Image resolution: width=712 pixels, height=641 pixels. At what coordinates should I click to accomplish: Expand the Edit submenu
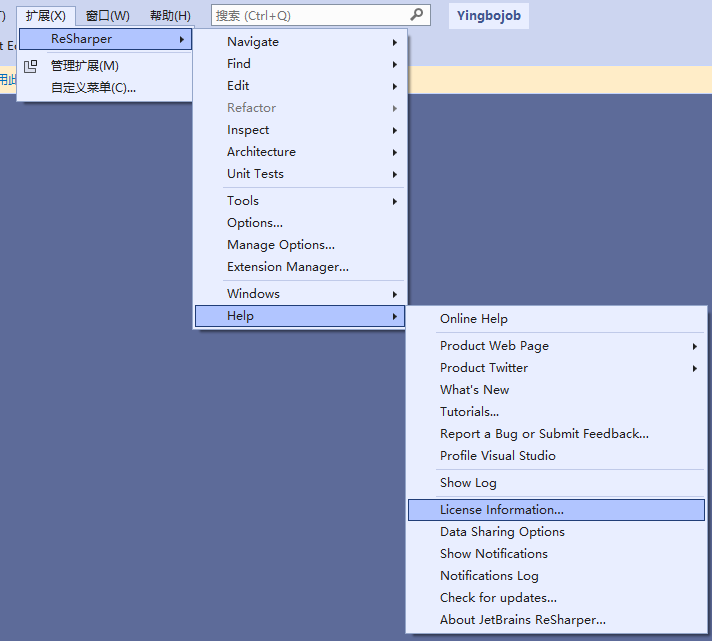(x=300, y=86)
